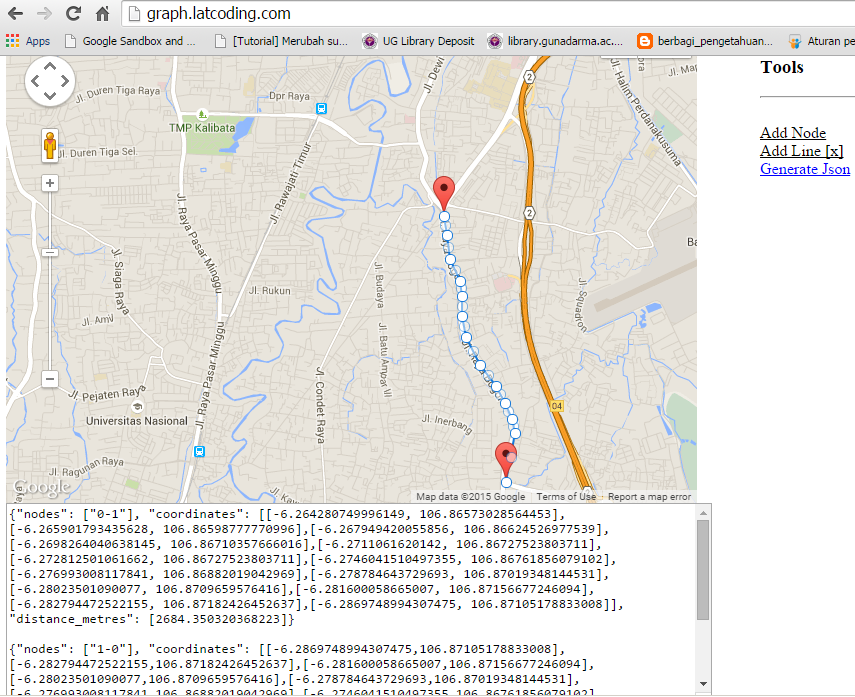Click the 'Jl. Squadron' street label
Viewport: 855px width, 697px height.
(x=582, y=305)
